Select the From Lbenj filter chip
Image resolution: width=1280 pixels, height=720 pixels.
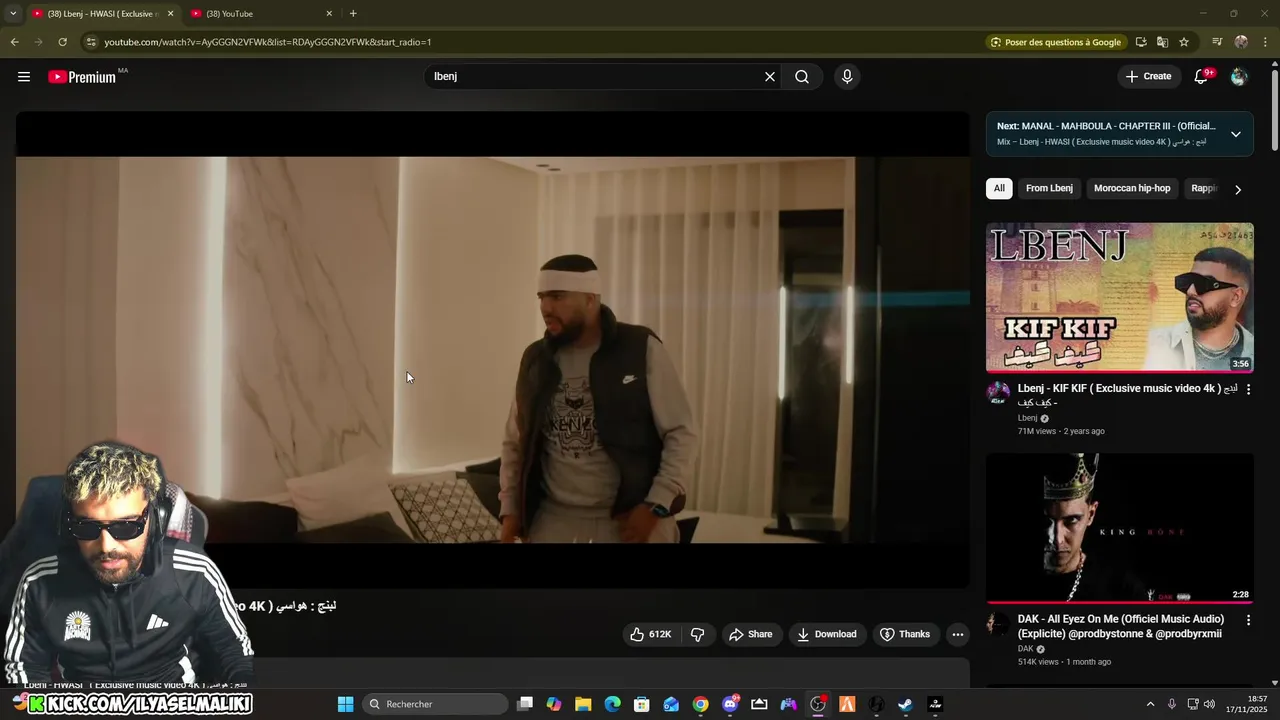pos(1049,188)
